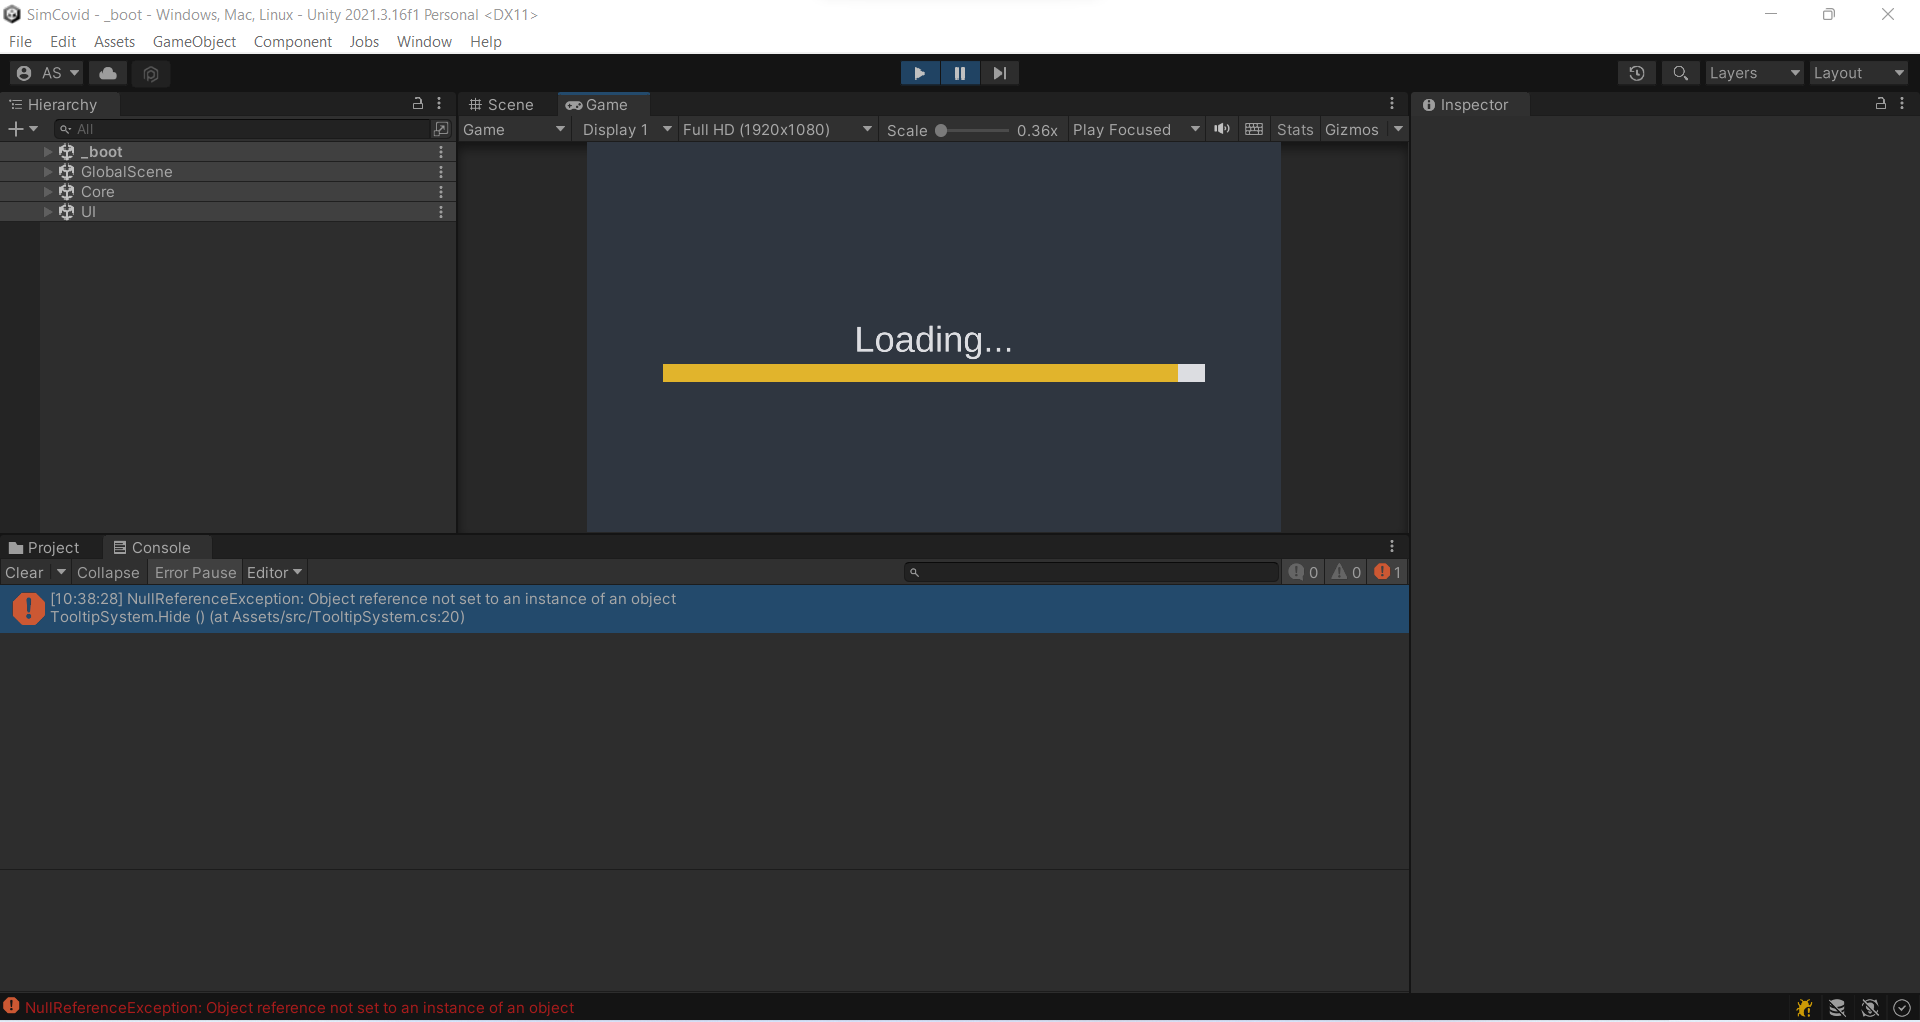Open the global Search magnifier icon

click(x=1680, y=73)
